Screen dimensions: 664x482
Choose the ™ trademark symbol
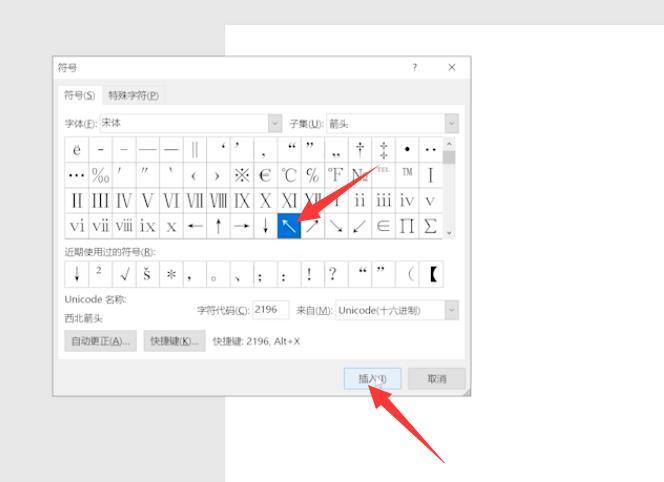(407, 173)
